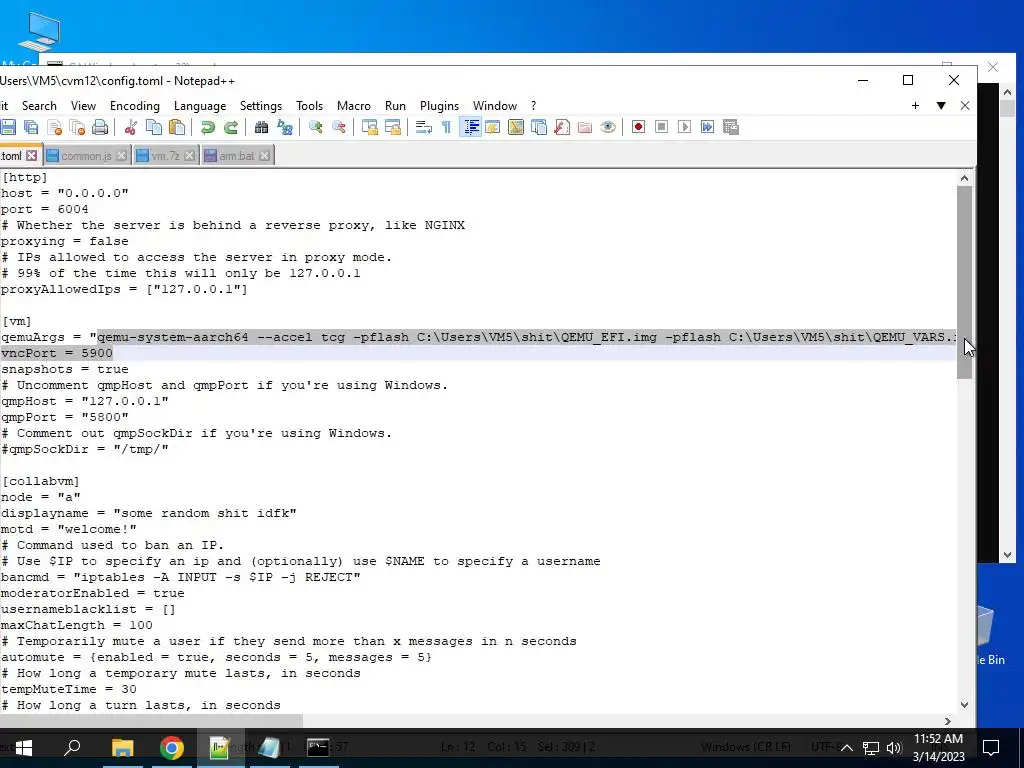1024x768 pixels.
Task: Open Find with the binoculars icon
Action: pos(261,127)
